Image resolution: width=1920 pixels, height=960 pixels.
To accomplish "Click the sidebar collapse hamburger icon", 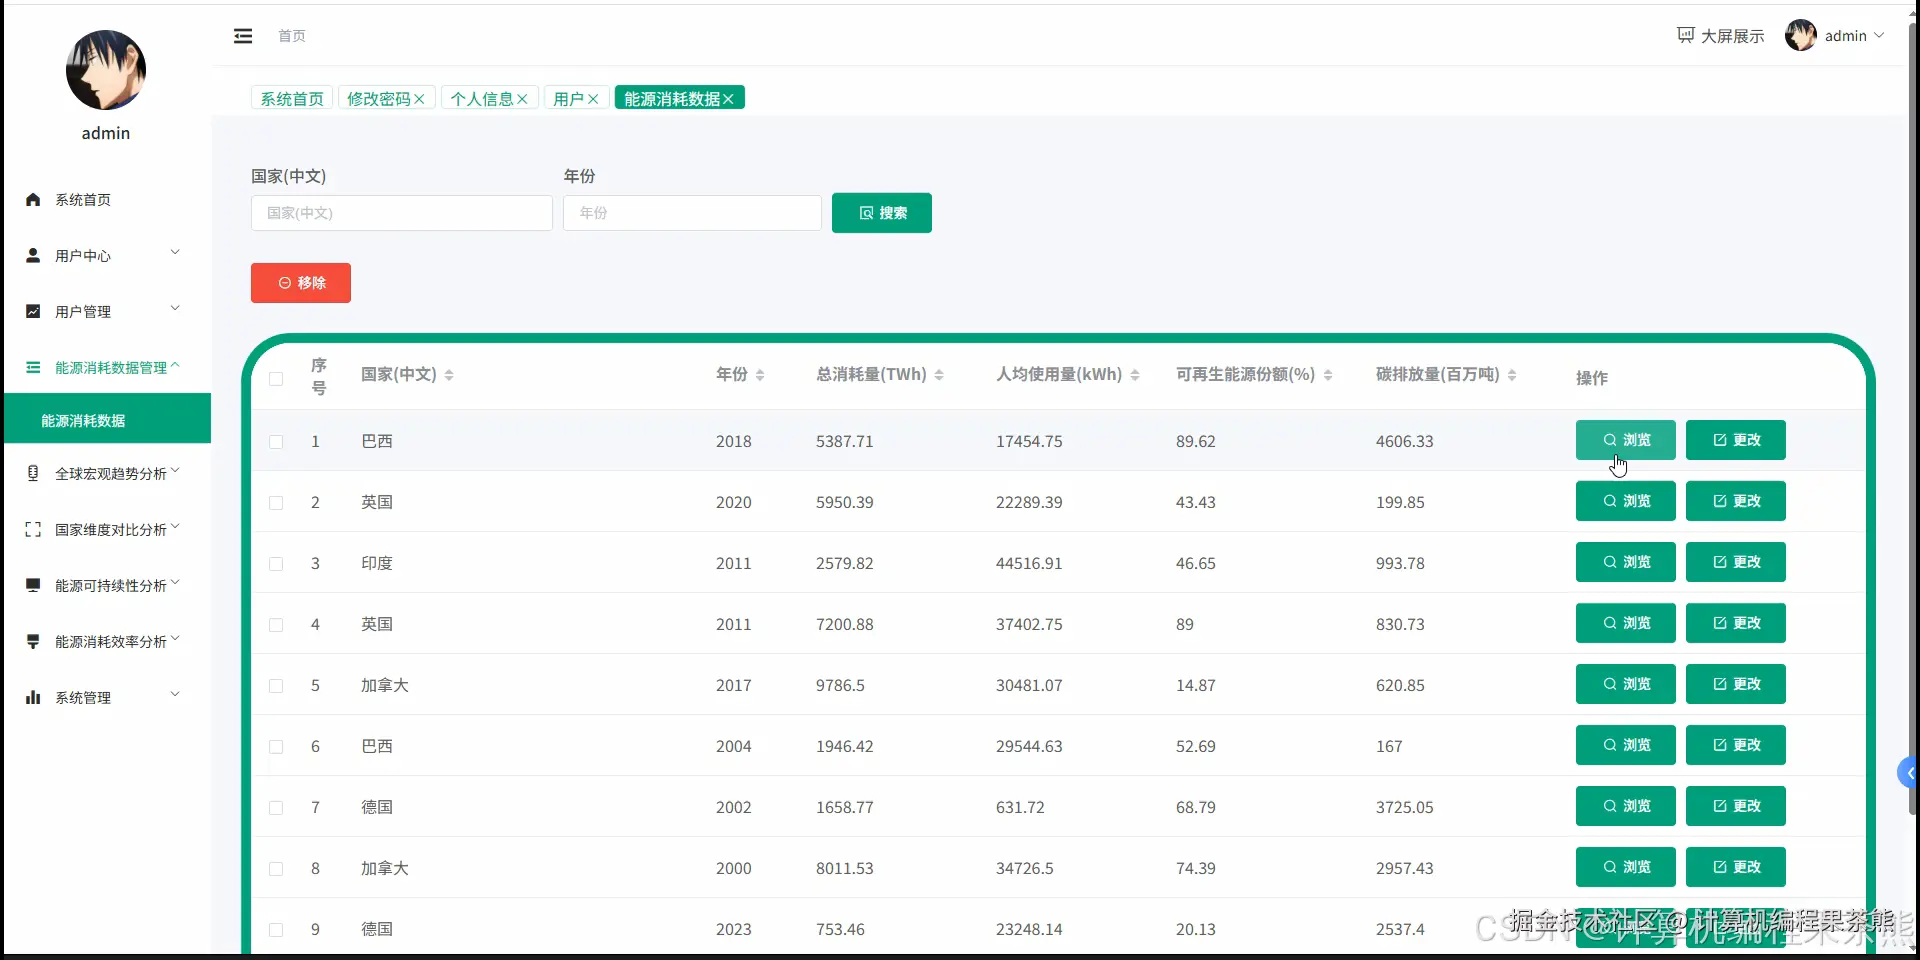I will (x=242, y=36).
